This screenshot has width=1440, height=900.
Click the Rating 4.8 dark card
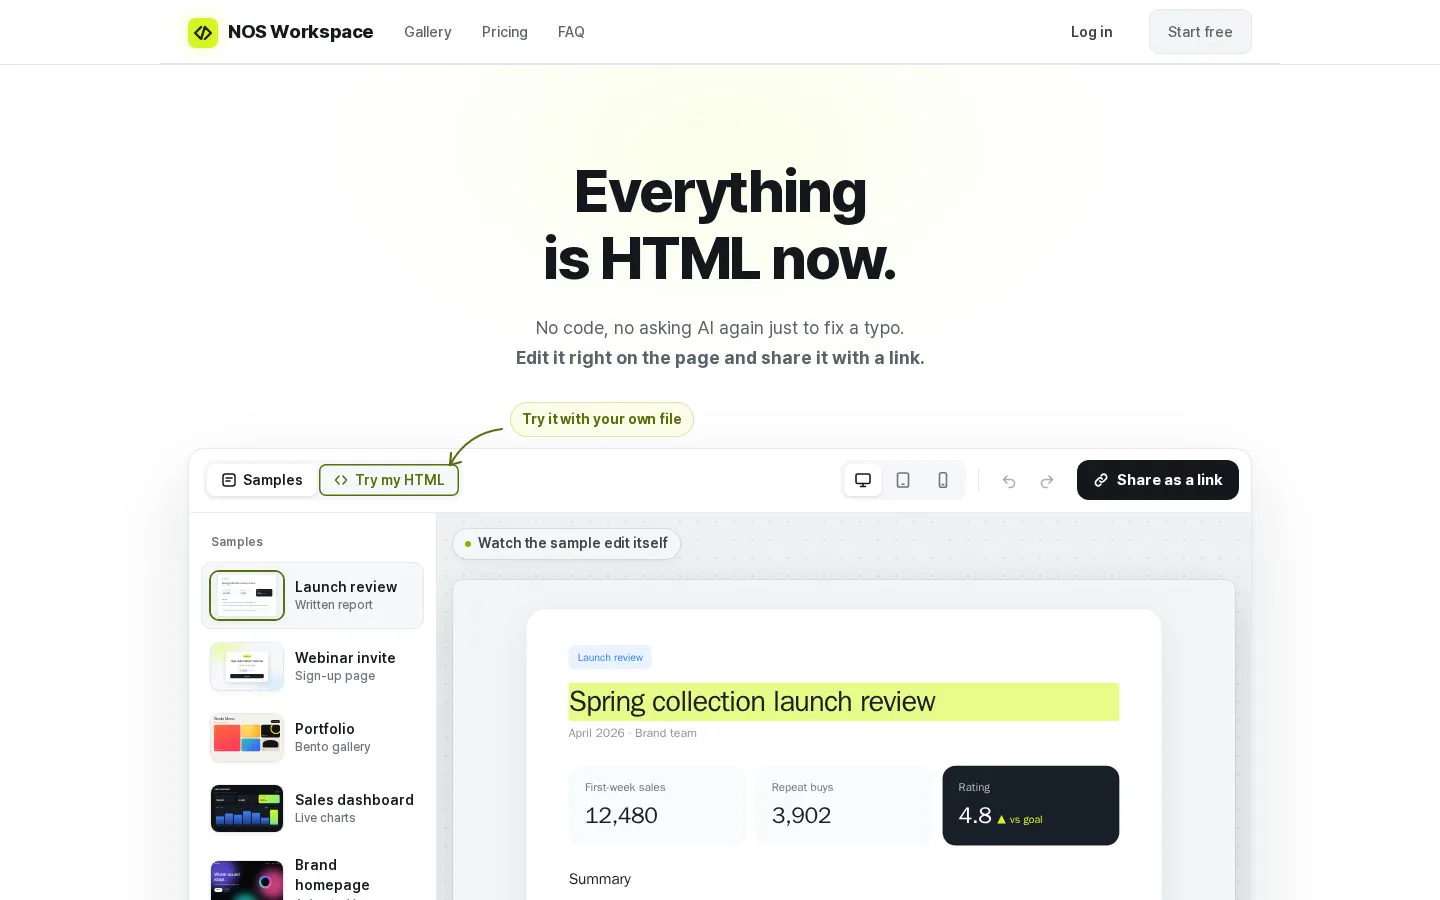(x=1031, y=806)
